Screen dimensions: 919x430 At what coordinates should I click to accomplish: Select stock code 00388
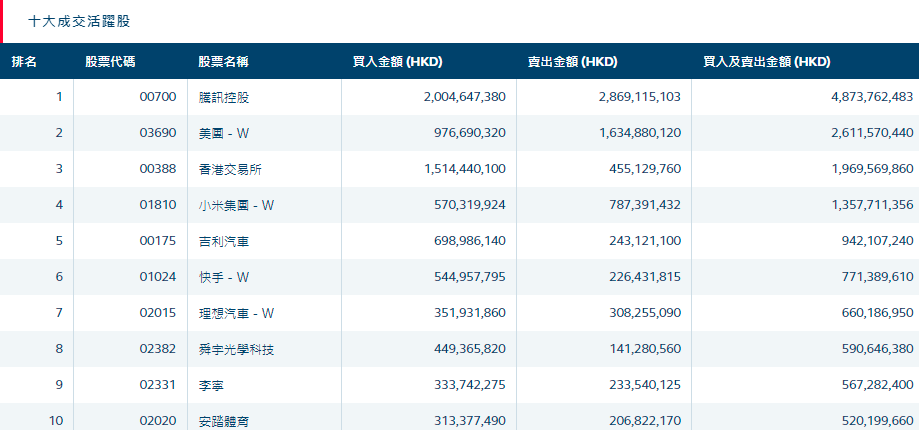click(x=158, y=169)
